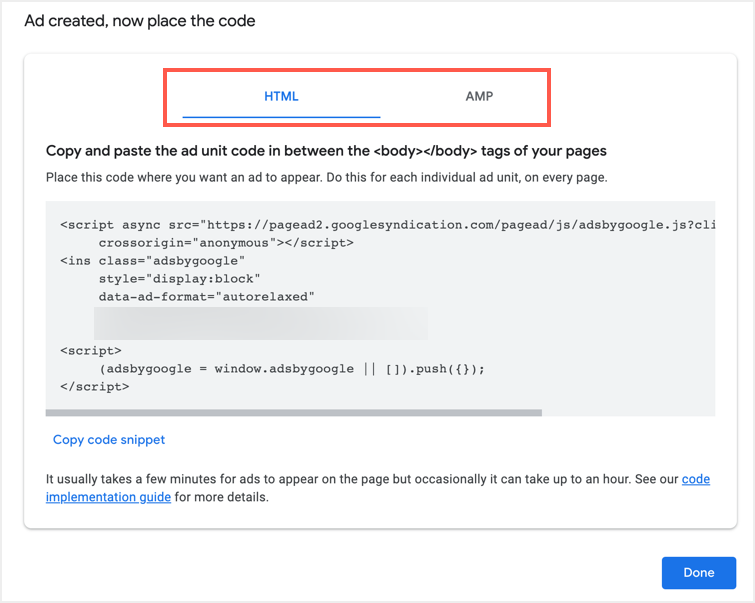Click the code box horizontal scrollbar thumb
This screenshot has height=603, width=755.
coord(293,412)
